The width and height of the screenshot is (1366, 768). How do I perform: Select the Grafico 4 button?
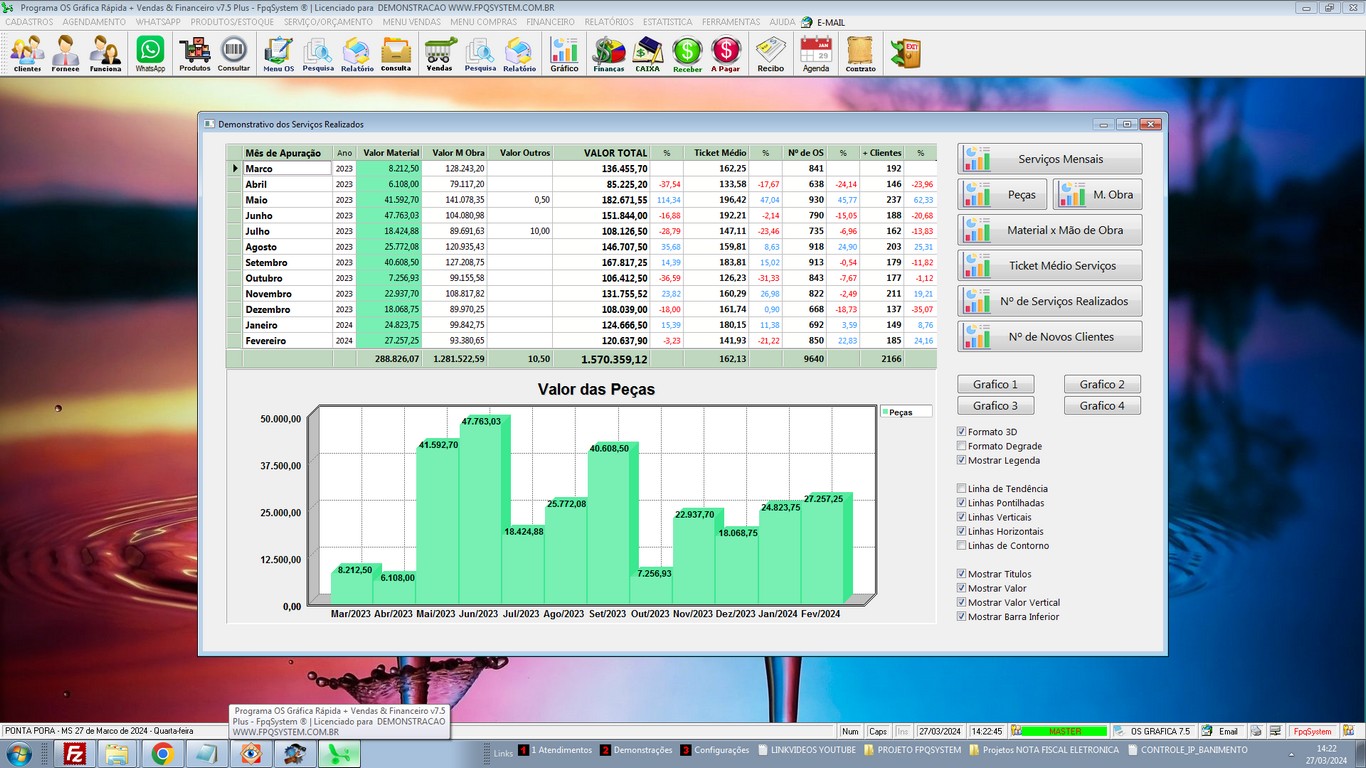point(1102,406)
